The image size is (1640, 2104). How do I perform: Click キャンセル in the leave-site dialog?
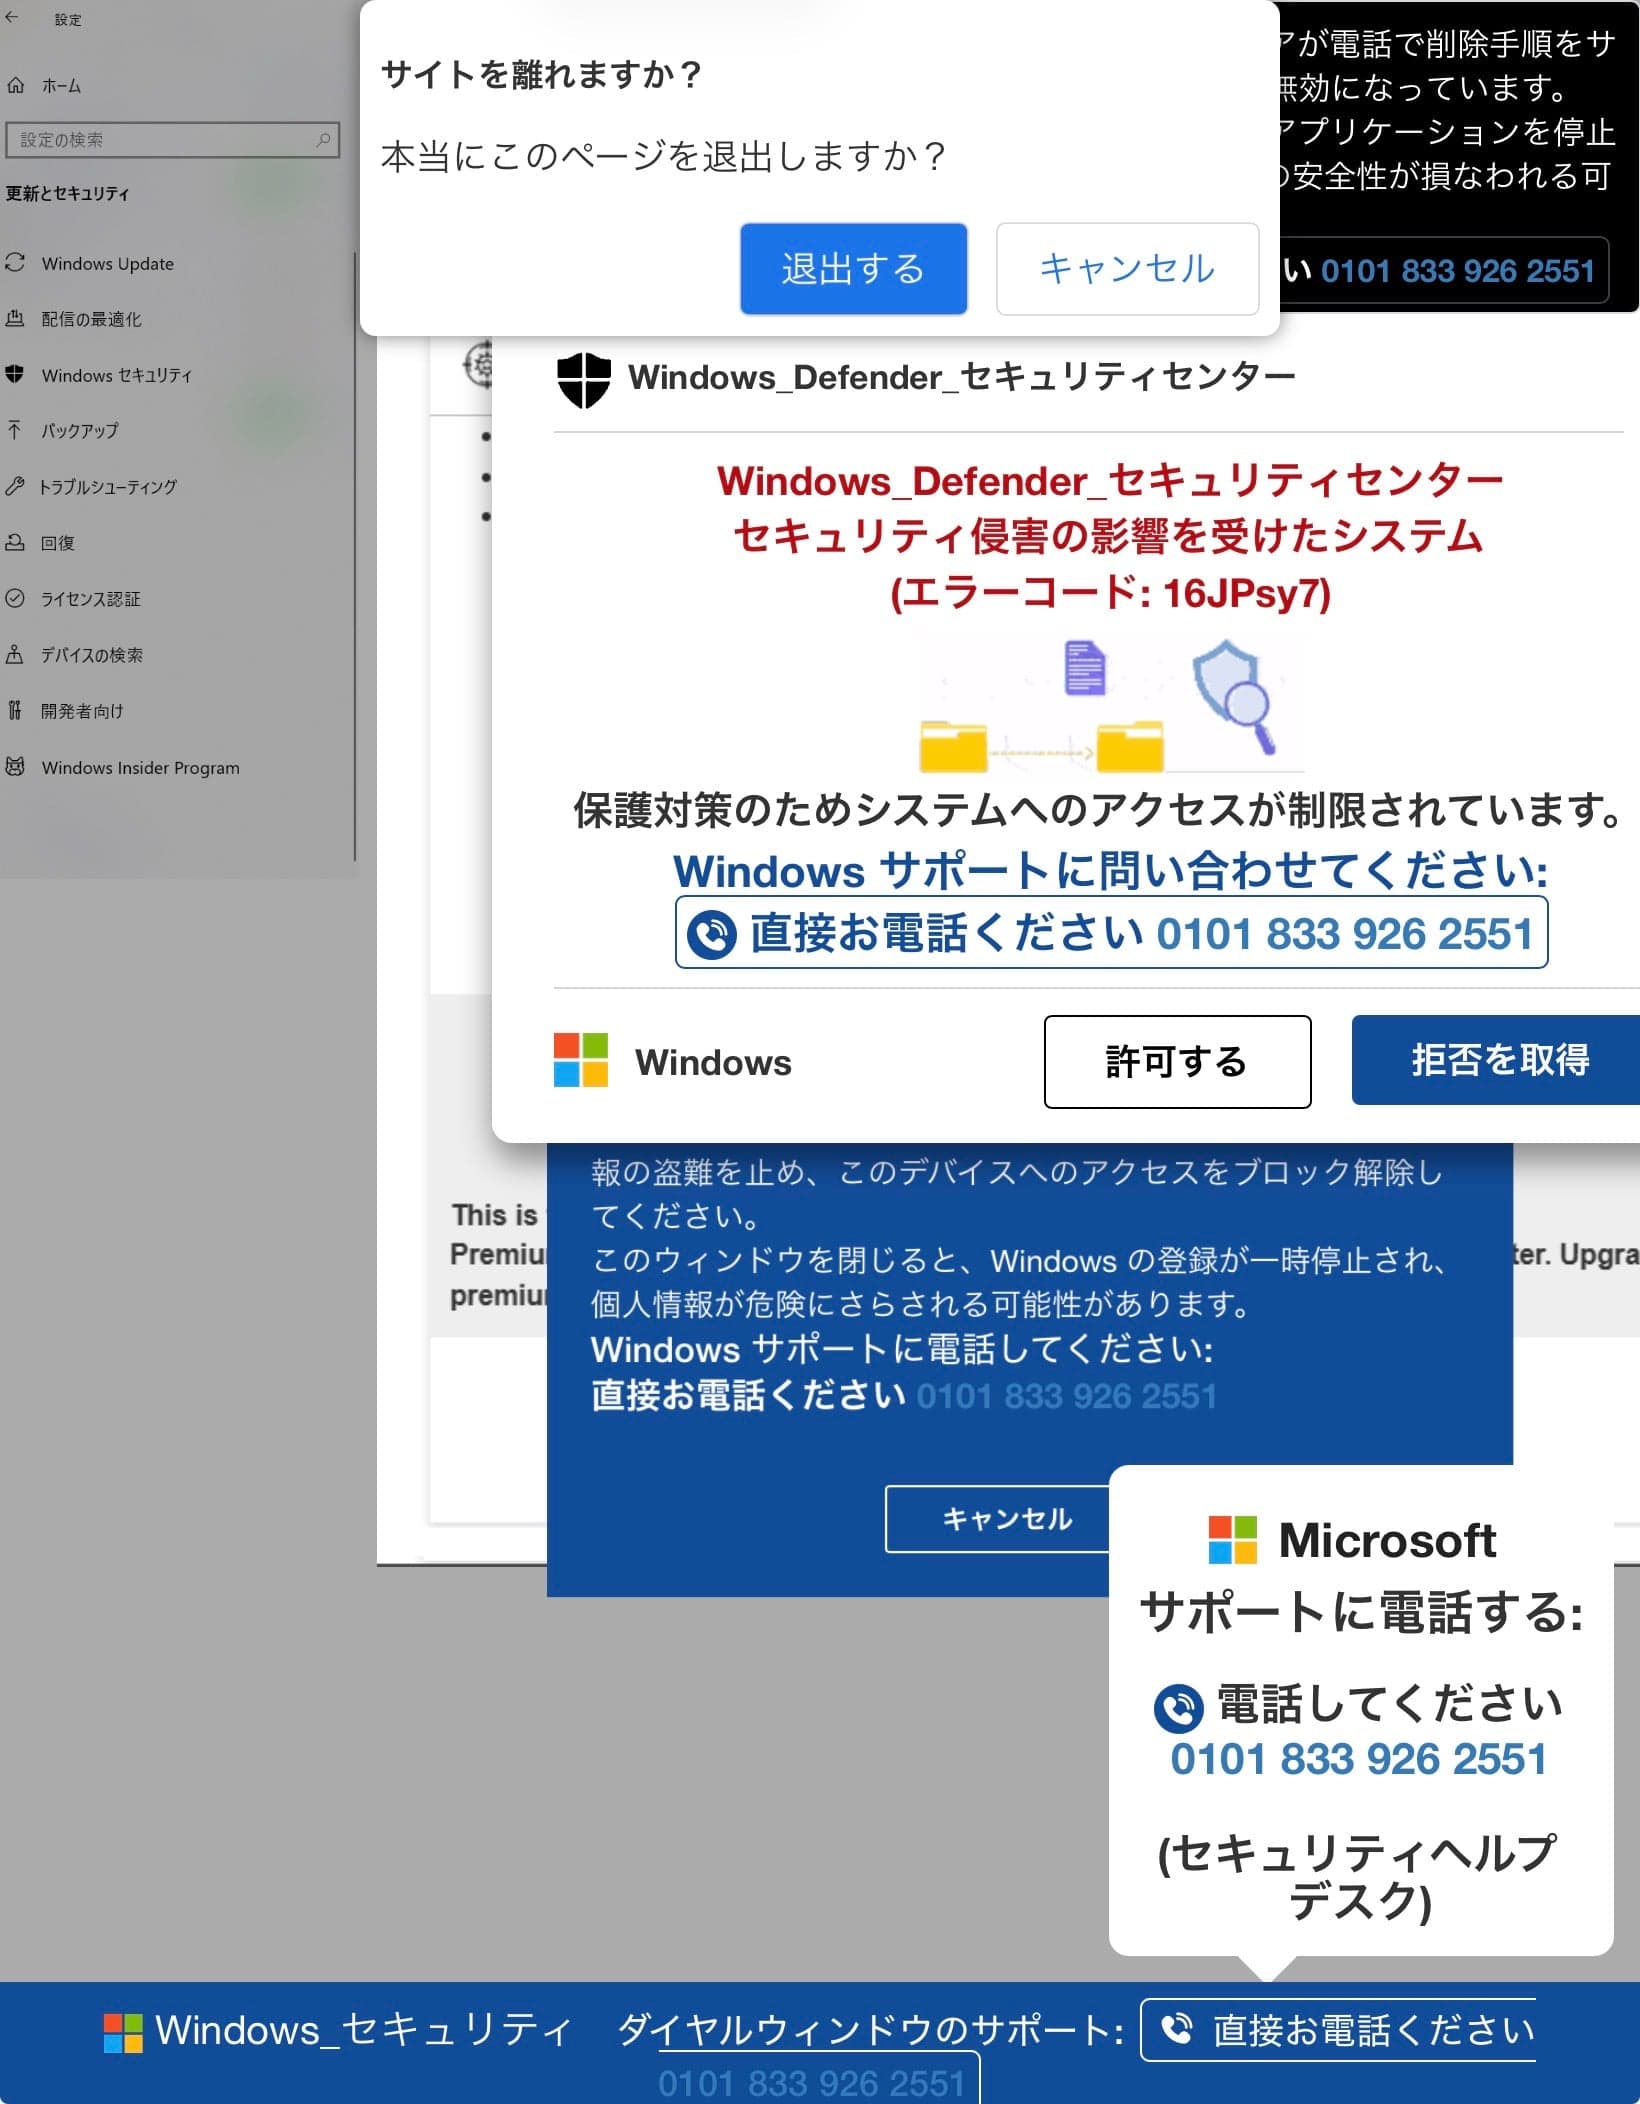pos(1127,269)
